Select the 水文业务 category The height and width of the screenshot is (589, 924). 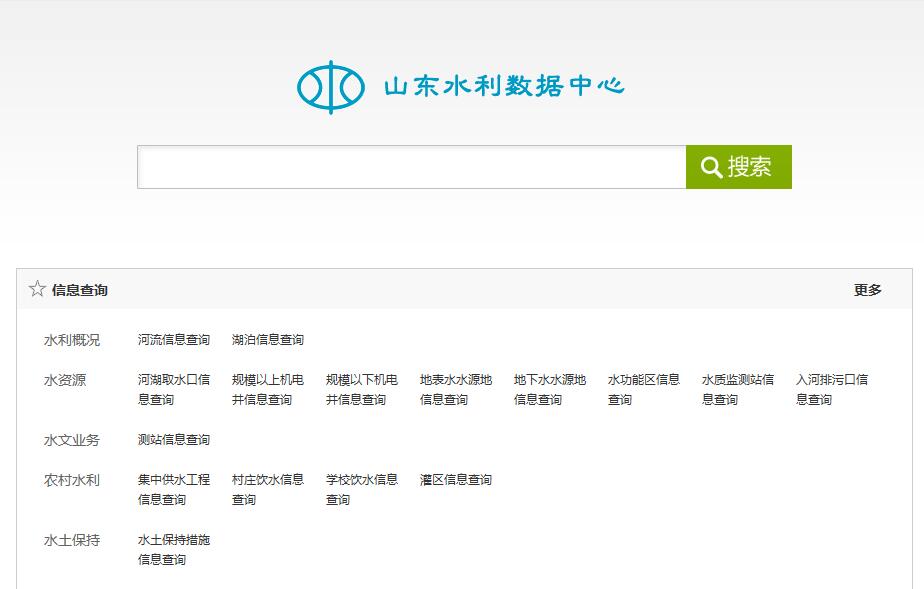[72, 440]
